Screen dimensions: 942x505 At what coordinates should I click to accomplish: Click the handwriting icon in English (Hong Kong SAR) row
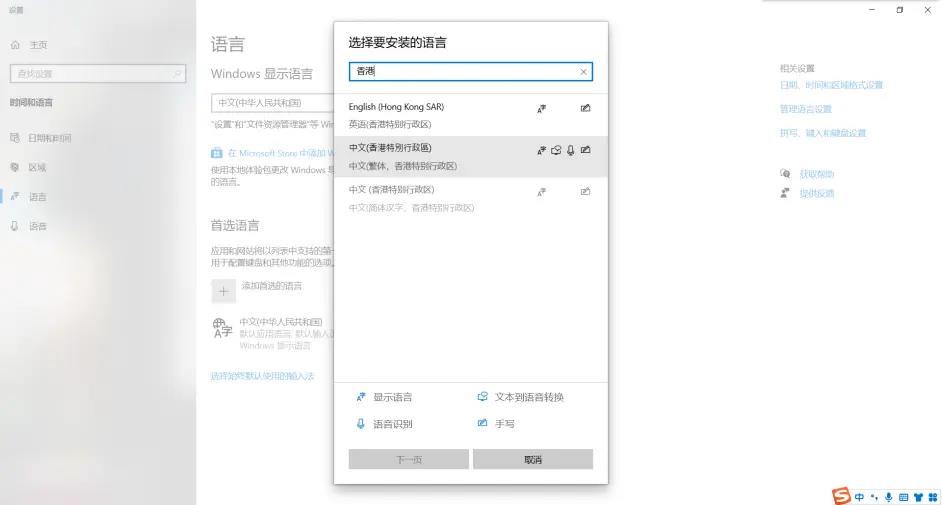[x=585, y=108]
